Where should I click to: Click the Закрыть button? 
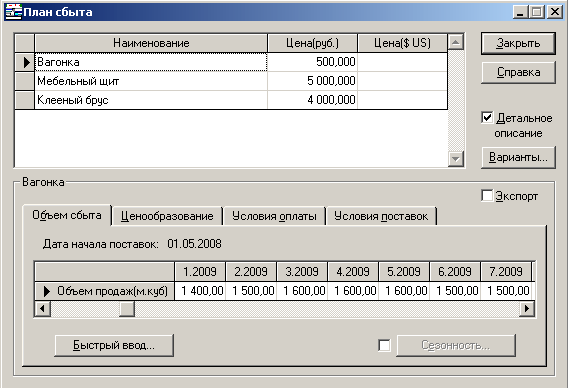point(518,43)
